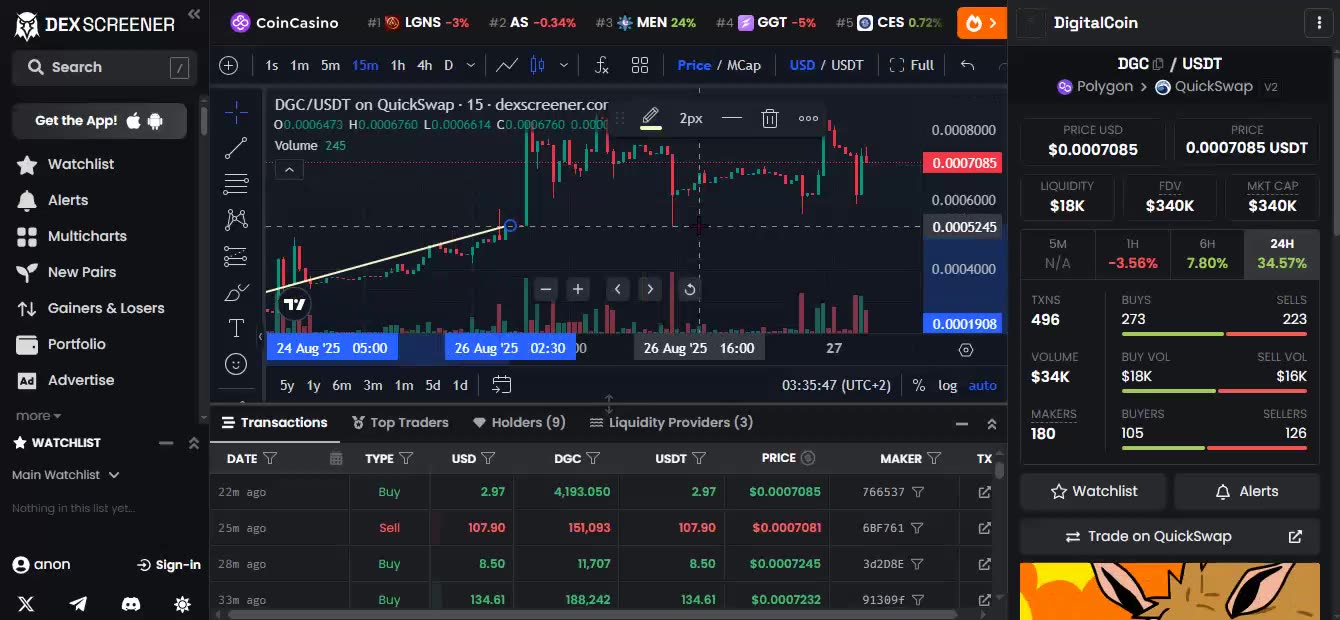This screenshot has height=620, width=1340.
Task: Select the 6H stats tab
Action: pos(1207,254)
